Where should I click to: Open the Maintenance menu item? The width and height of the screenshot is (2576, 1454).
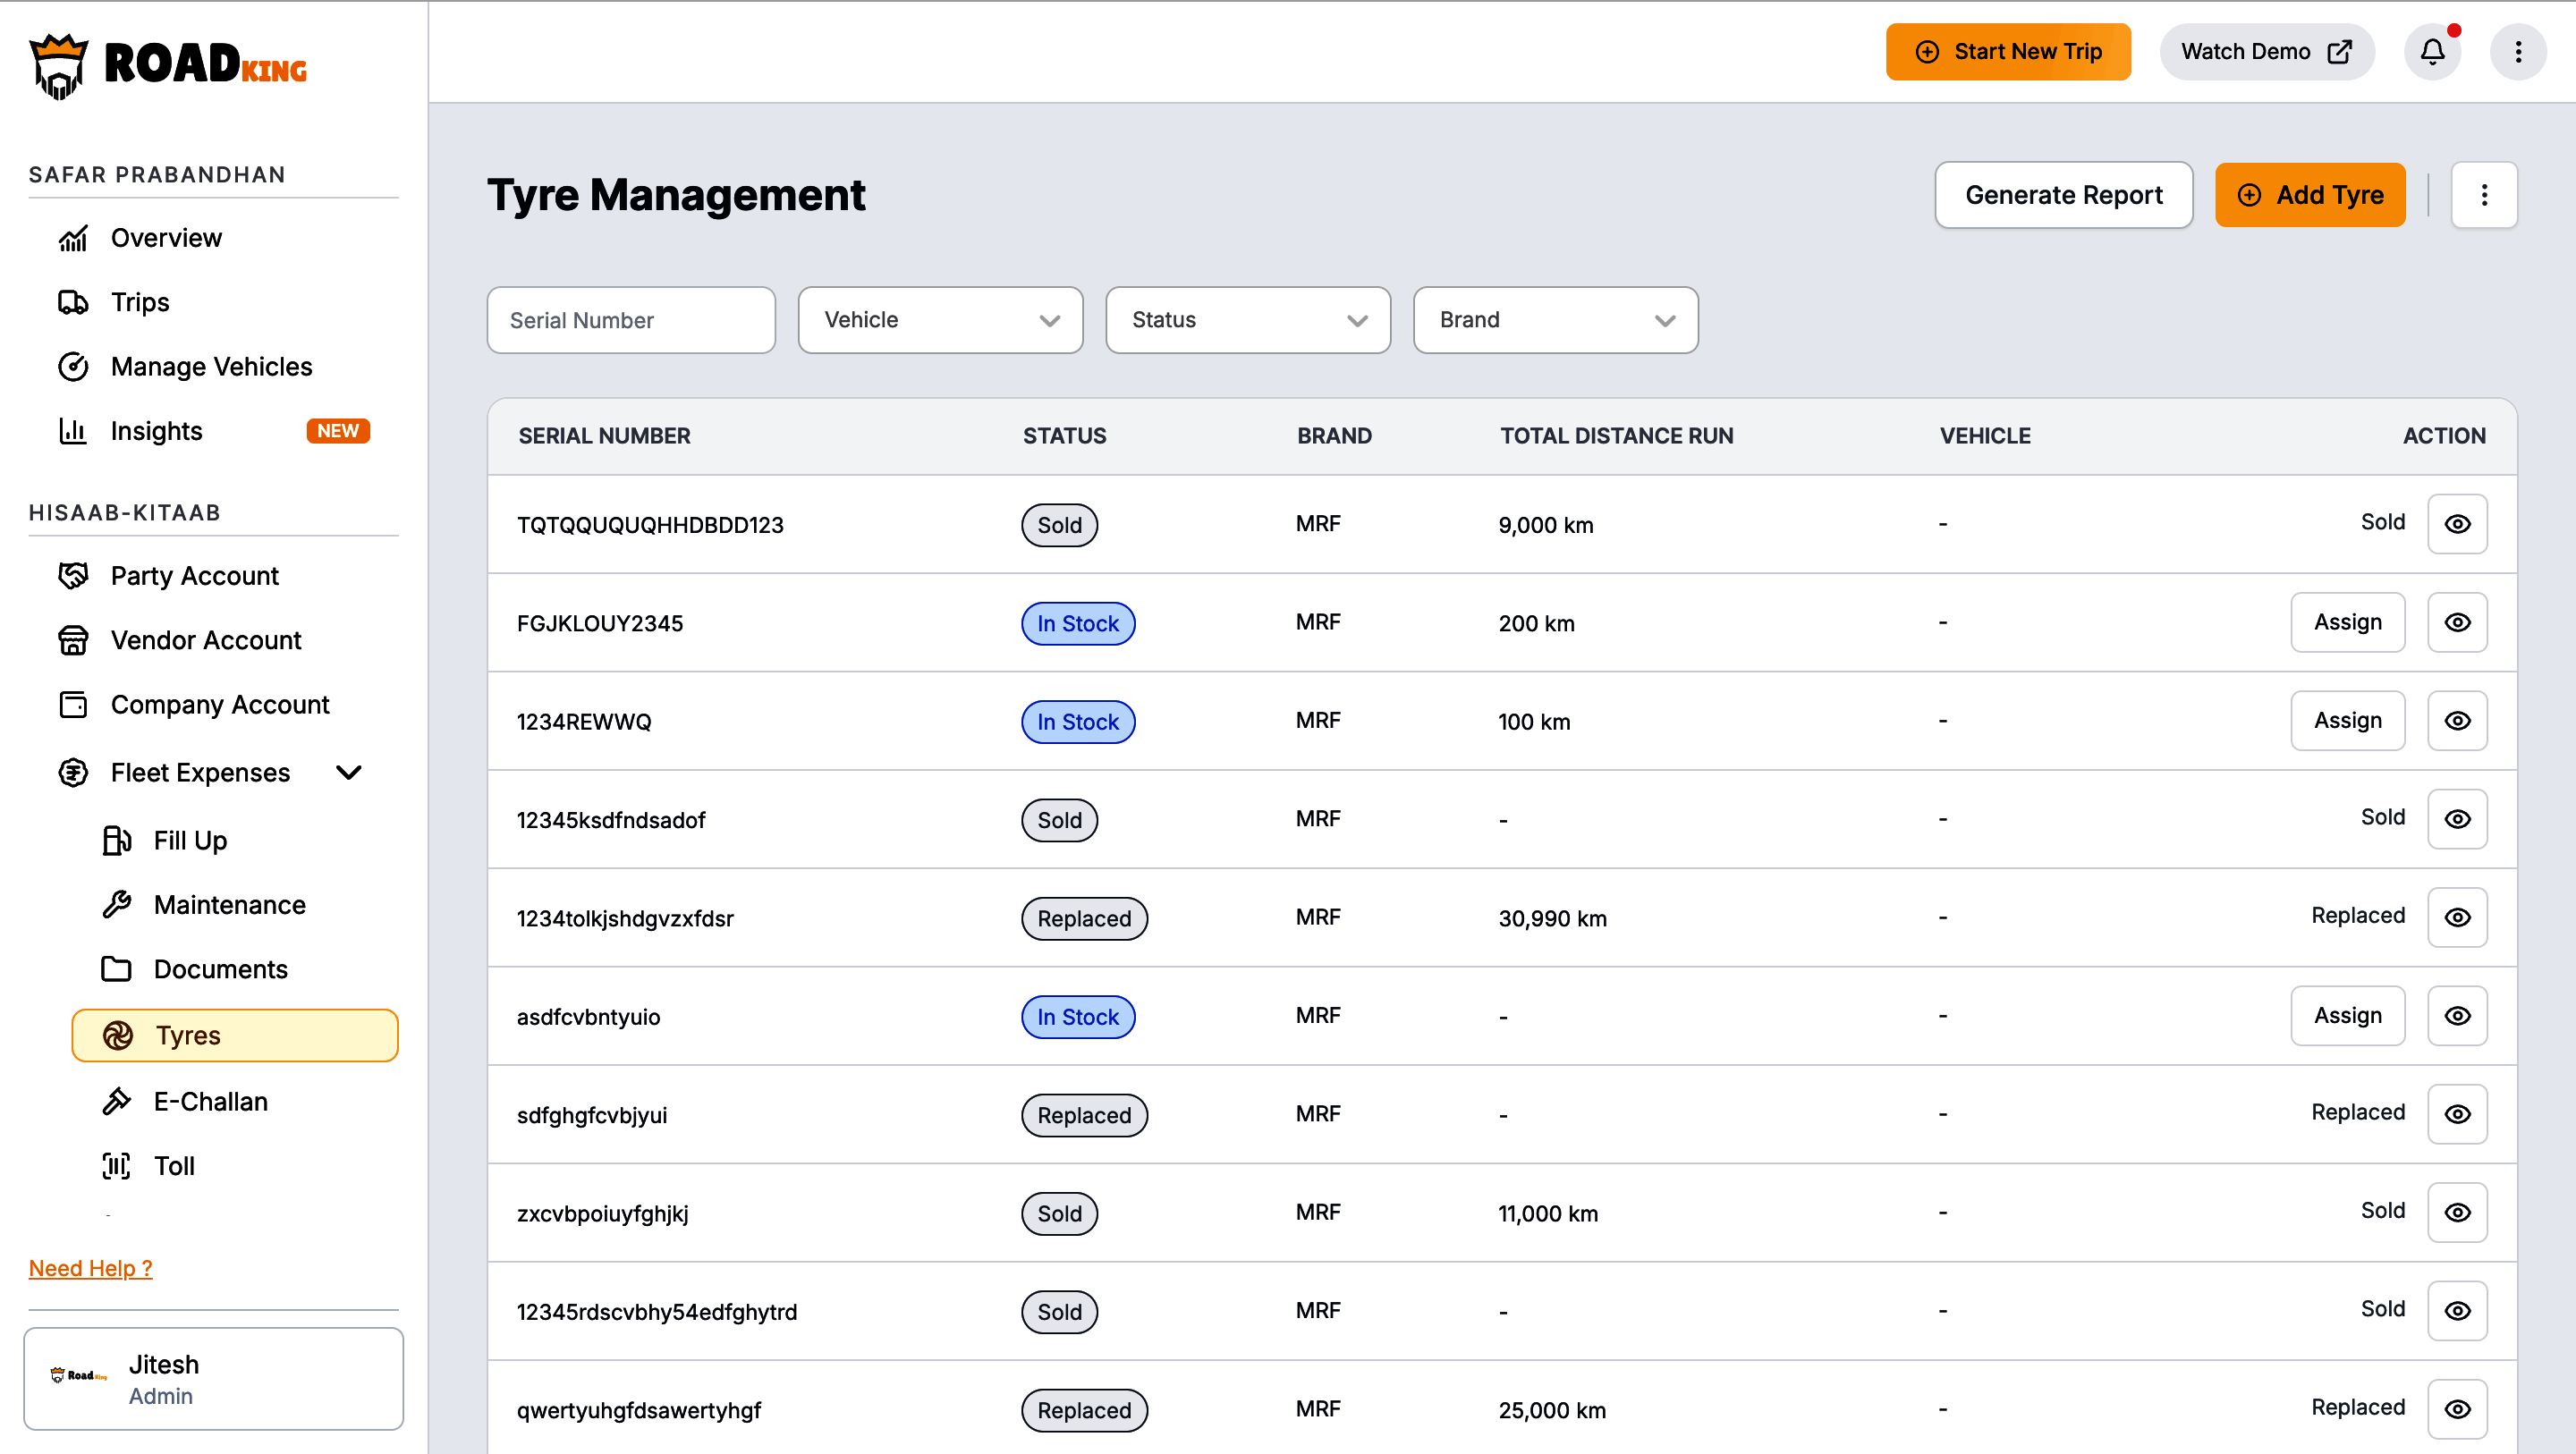230,904
